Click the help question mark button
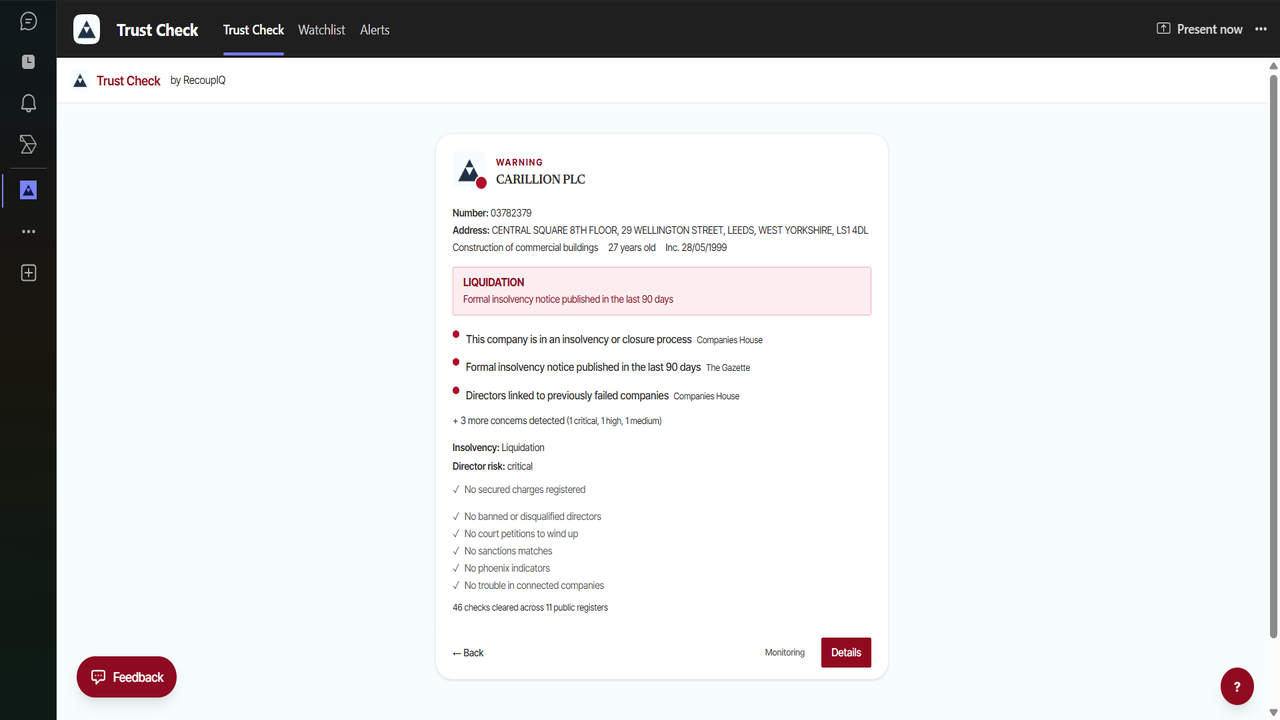Screen dimensions: 1280x720 point(1237,687)
